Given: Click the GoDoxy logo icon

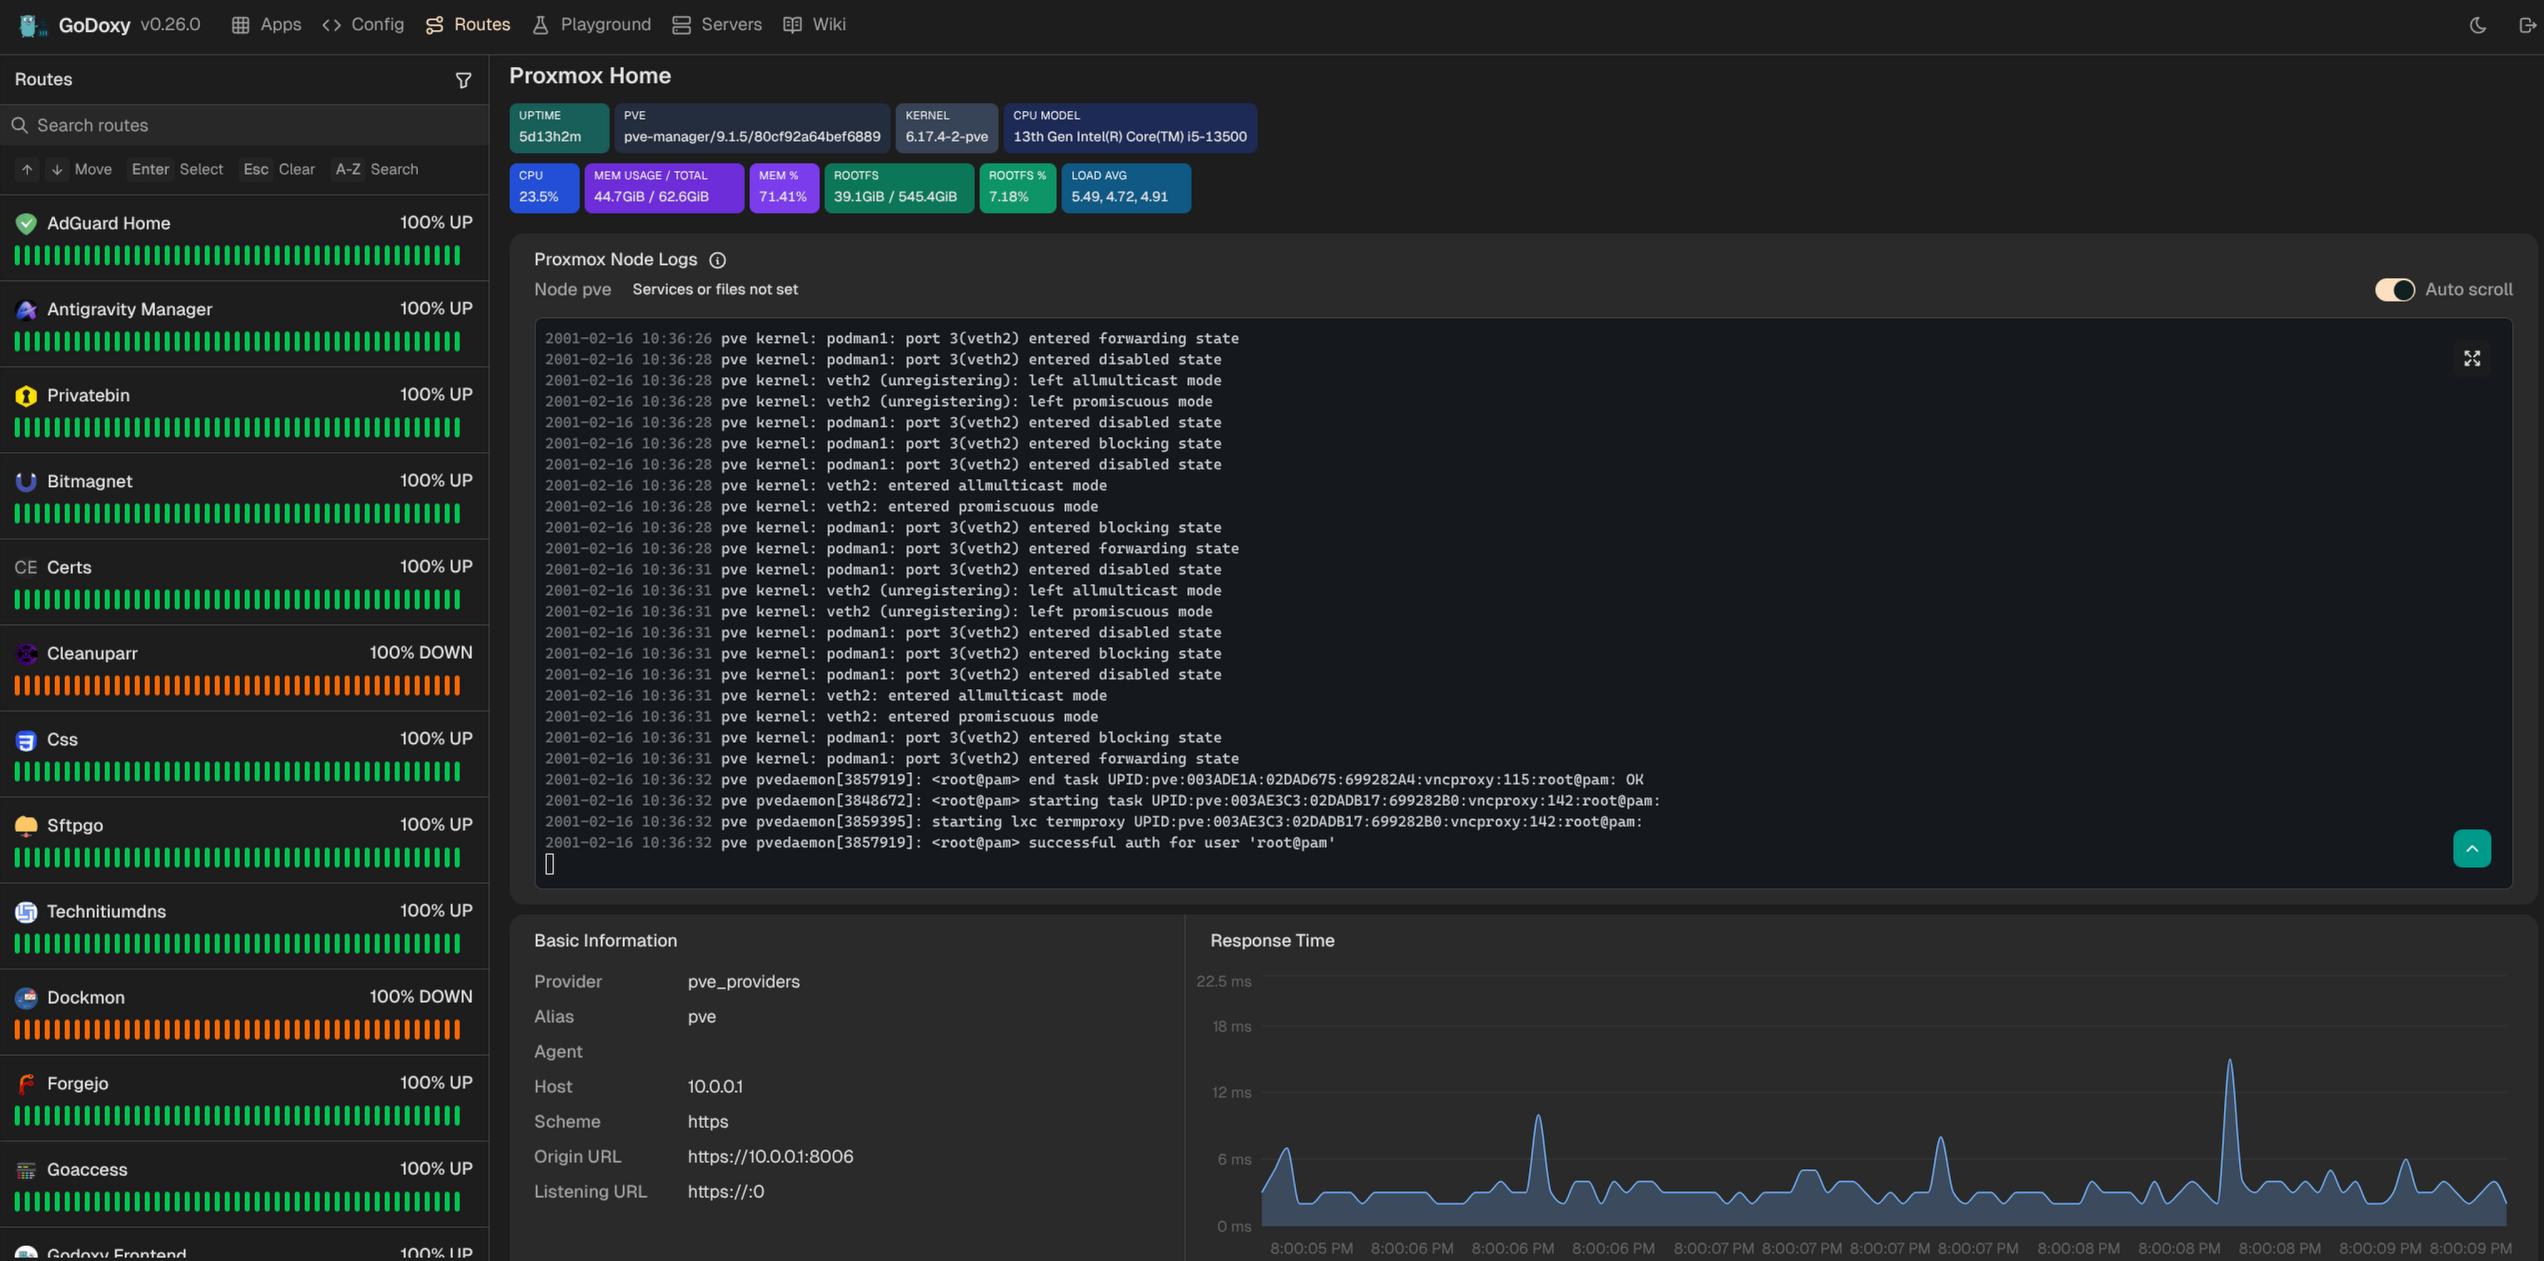Looking at the screenshot, I should pos(32,25).
